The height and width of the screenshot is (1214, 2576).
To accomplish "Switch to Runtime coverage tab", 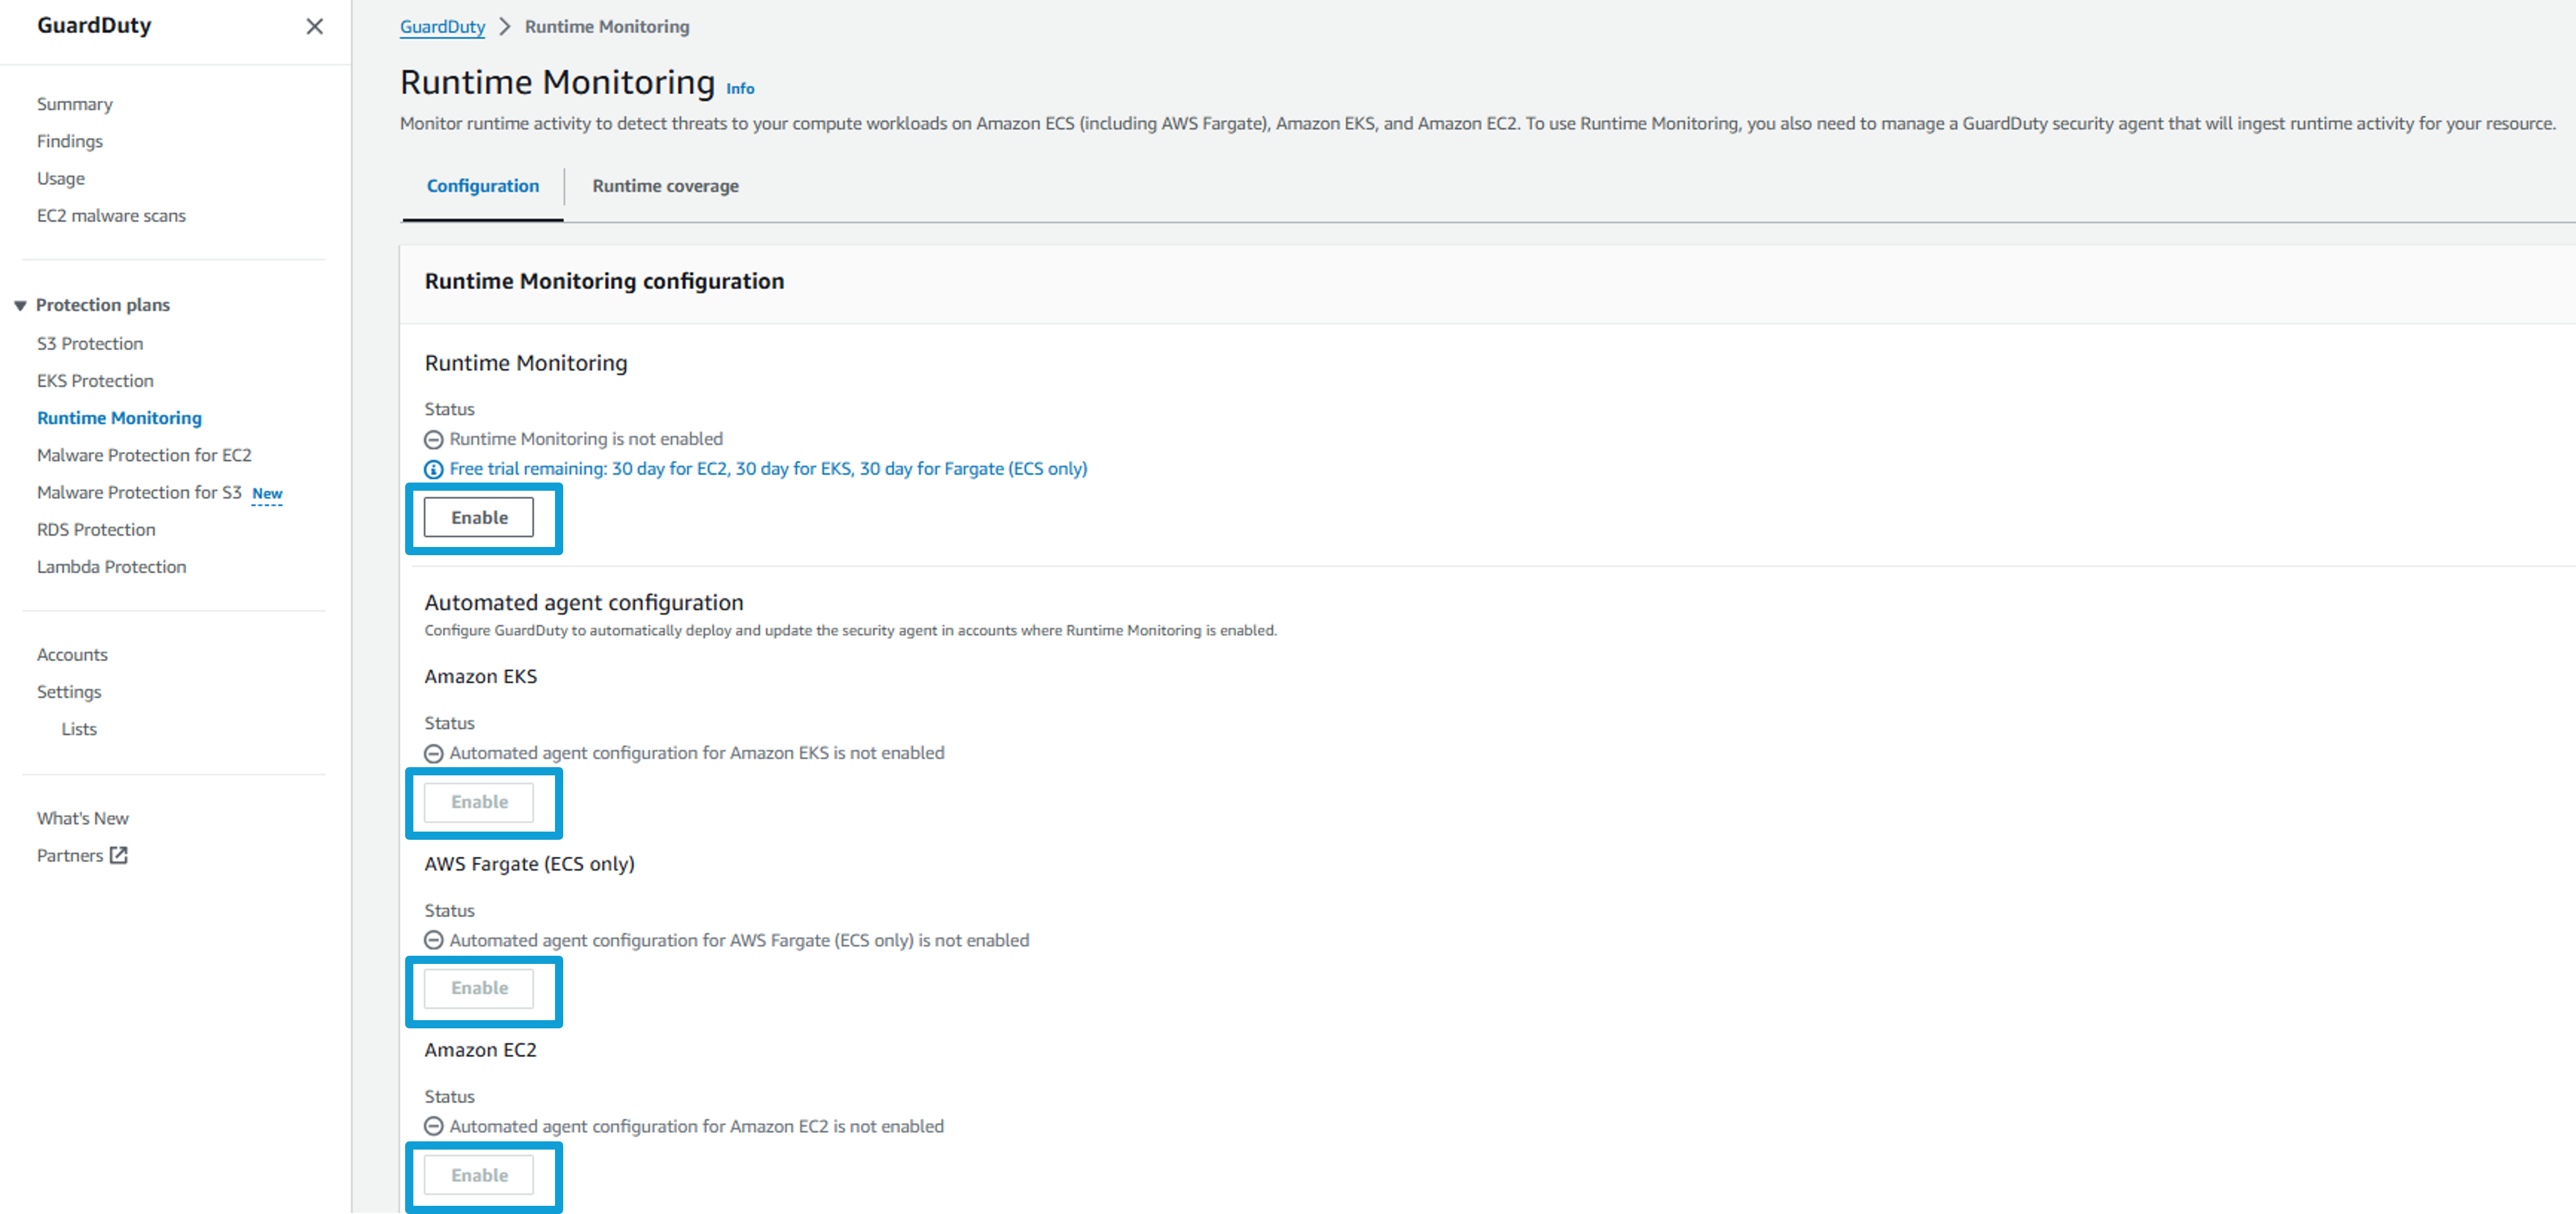I will tap(665, 186).
